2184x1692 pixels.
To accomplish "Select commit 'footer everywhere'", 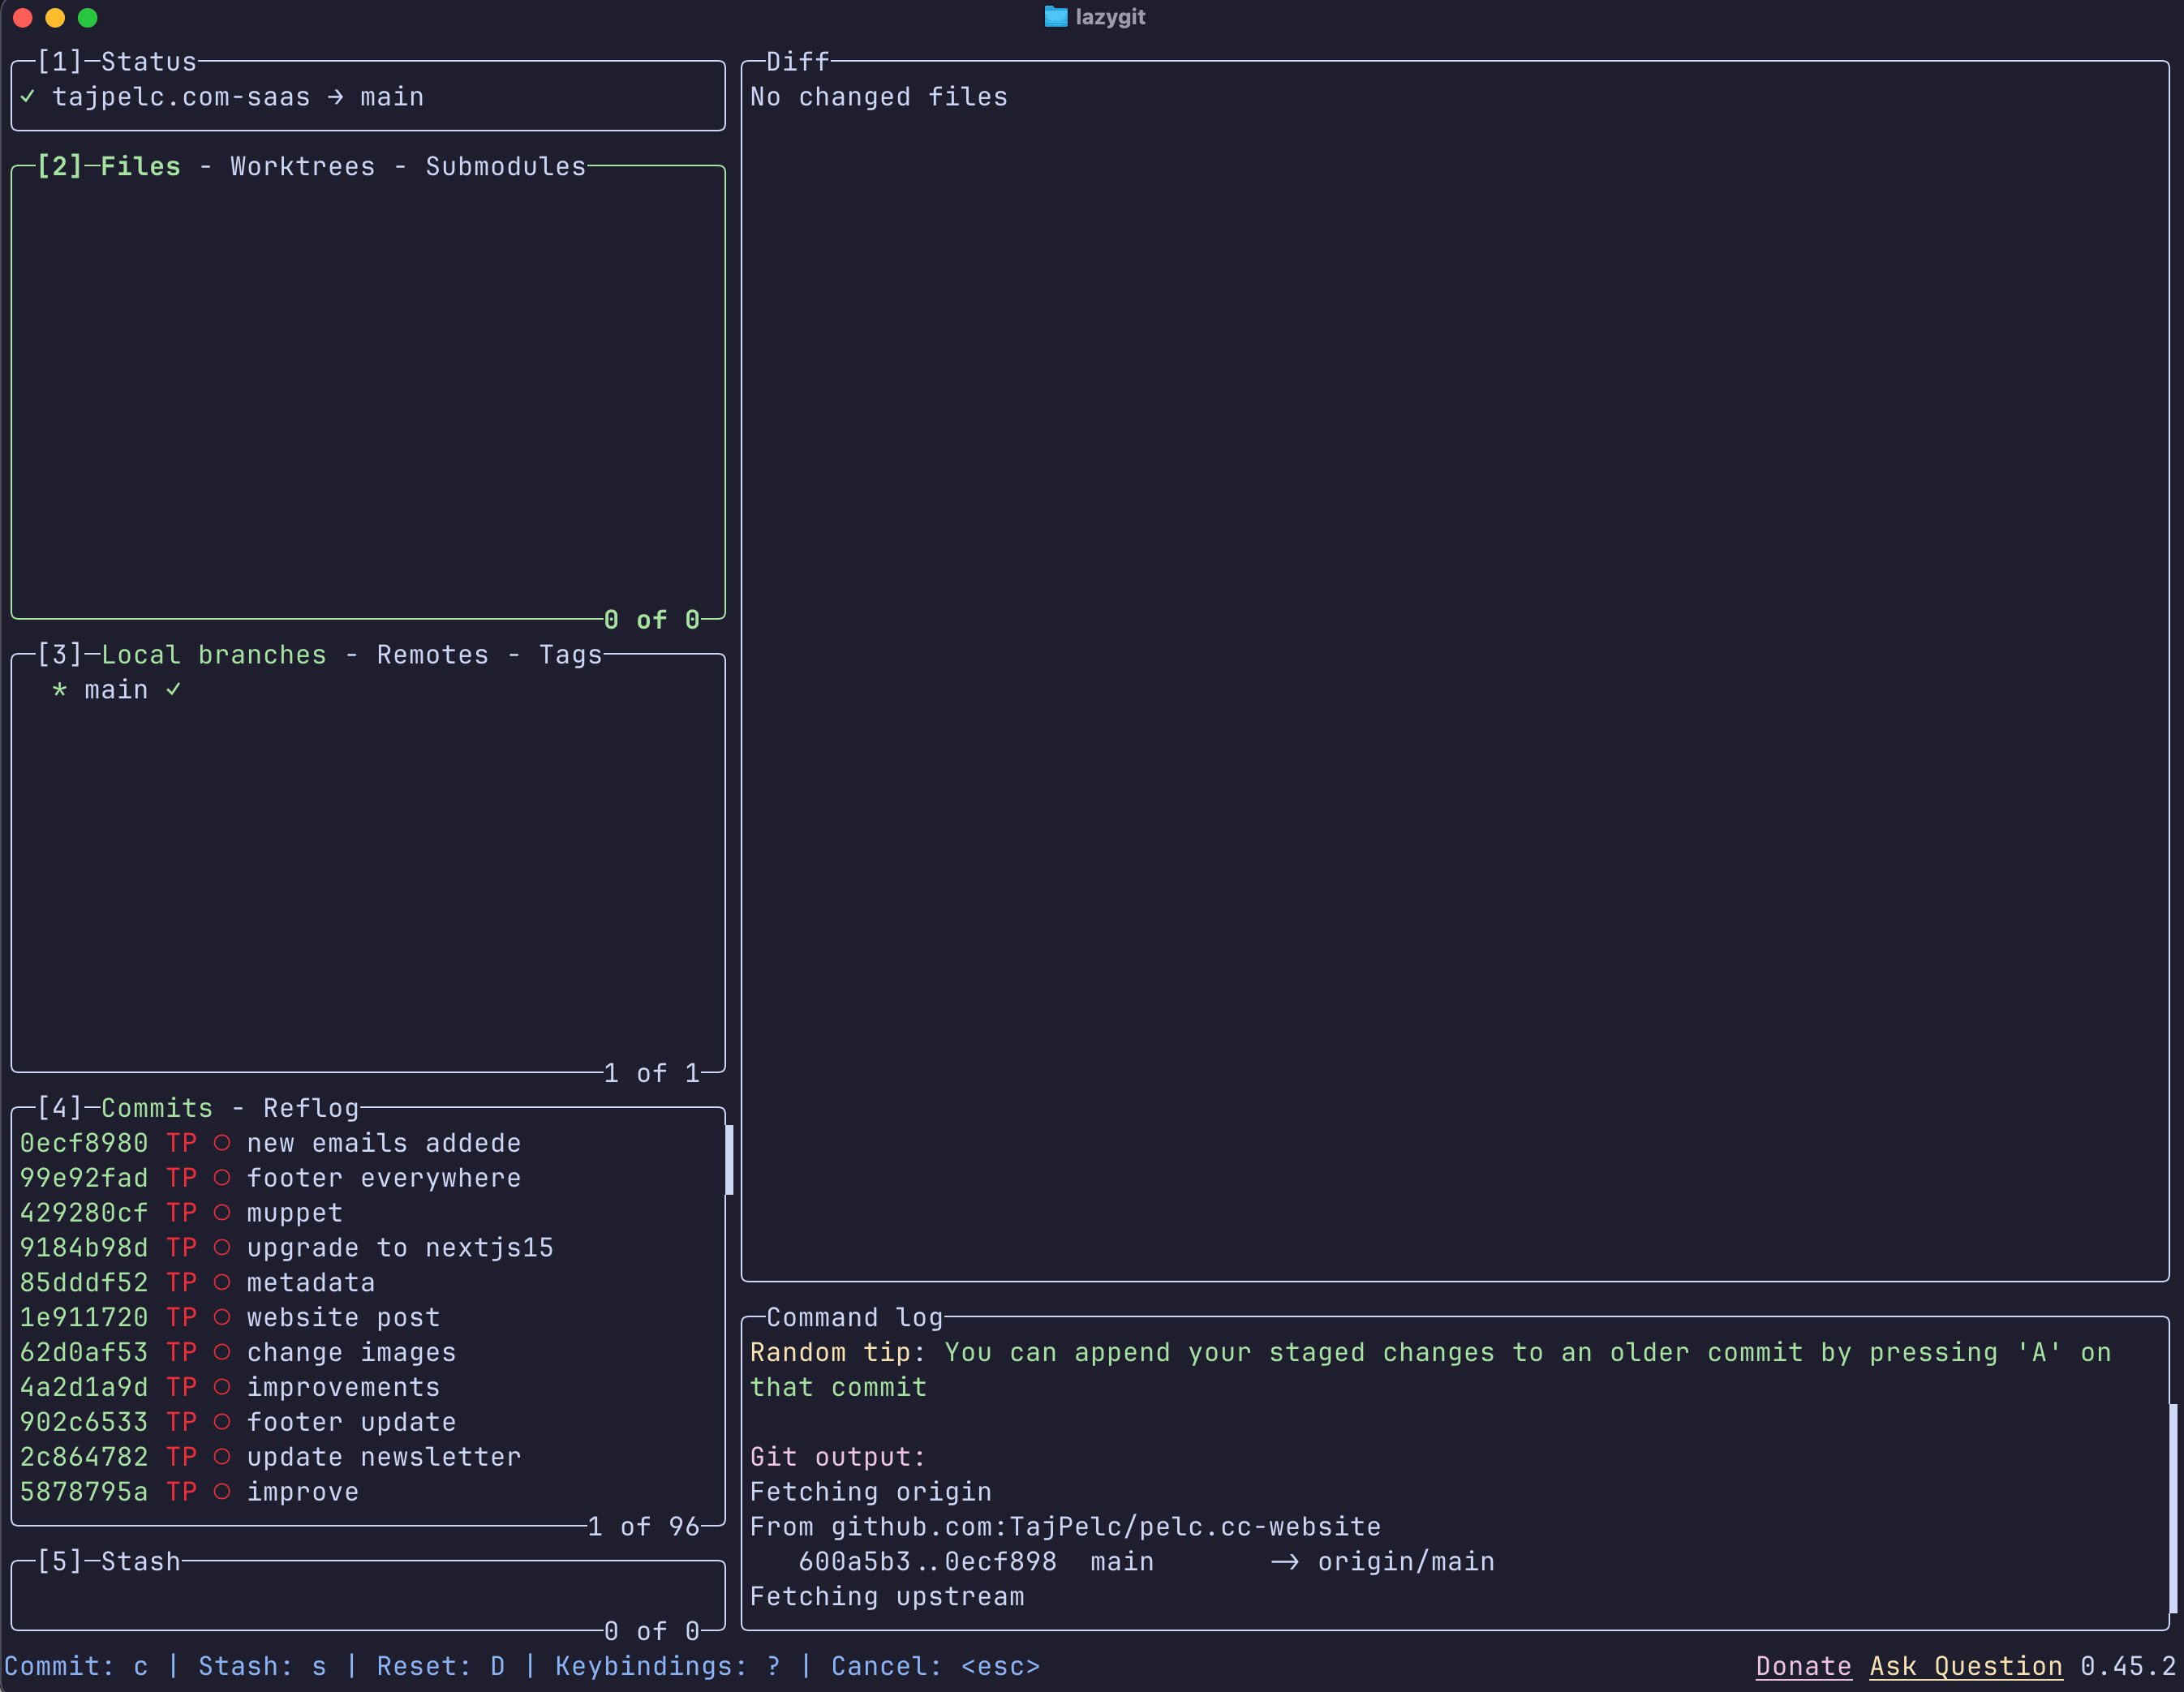I will tap(367, 1178).
